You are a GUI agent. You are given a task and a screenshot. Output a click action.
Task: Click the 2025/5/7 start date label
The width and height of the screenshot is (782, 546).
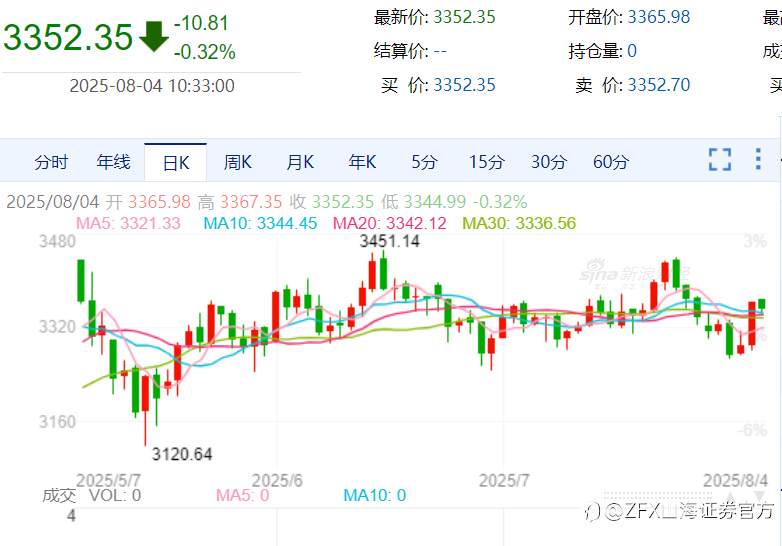108,481
